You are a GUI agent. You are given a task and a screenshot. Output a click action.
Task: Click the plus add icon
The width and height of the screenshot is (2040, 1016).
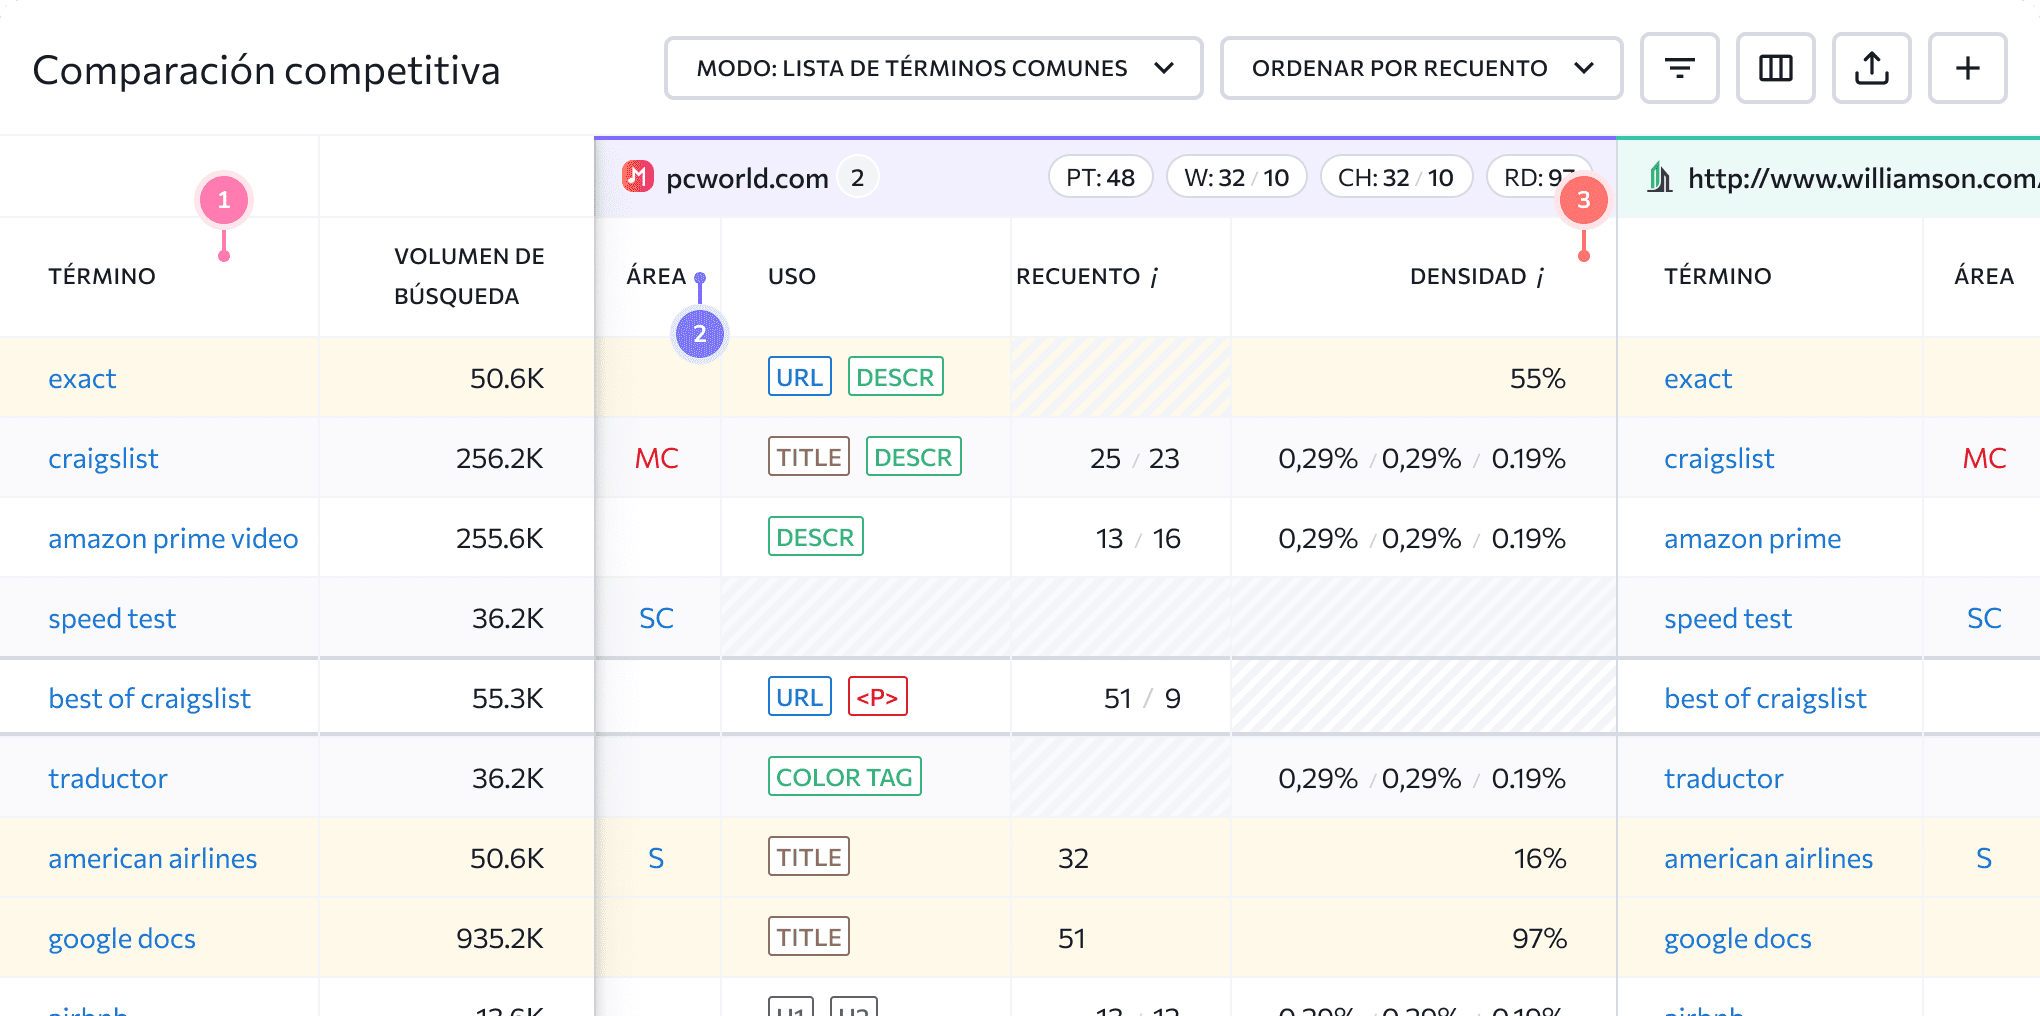pyautogui.click(x=1967, y=68)
